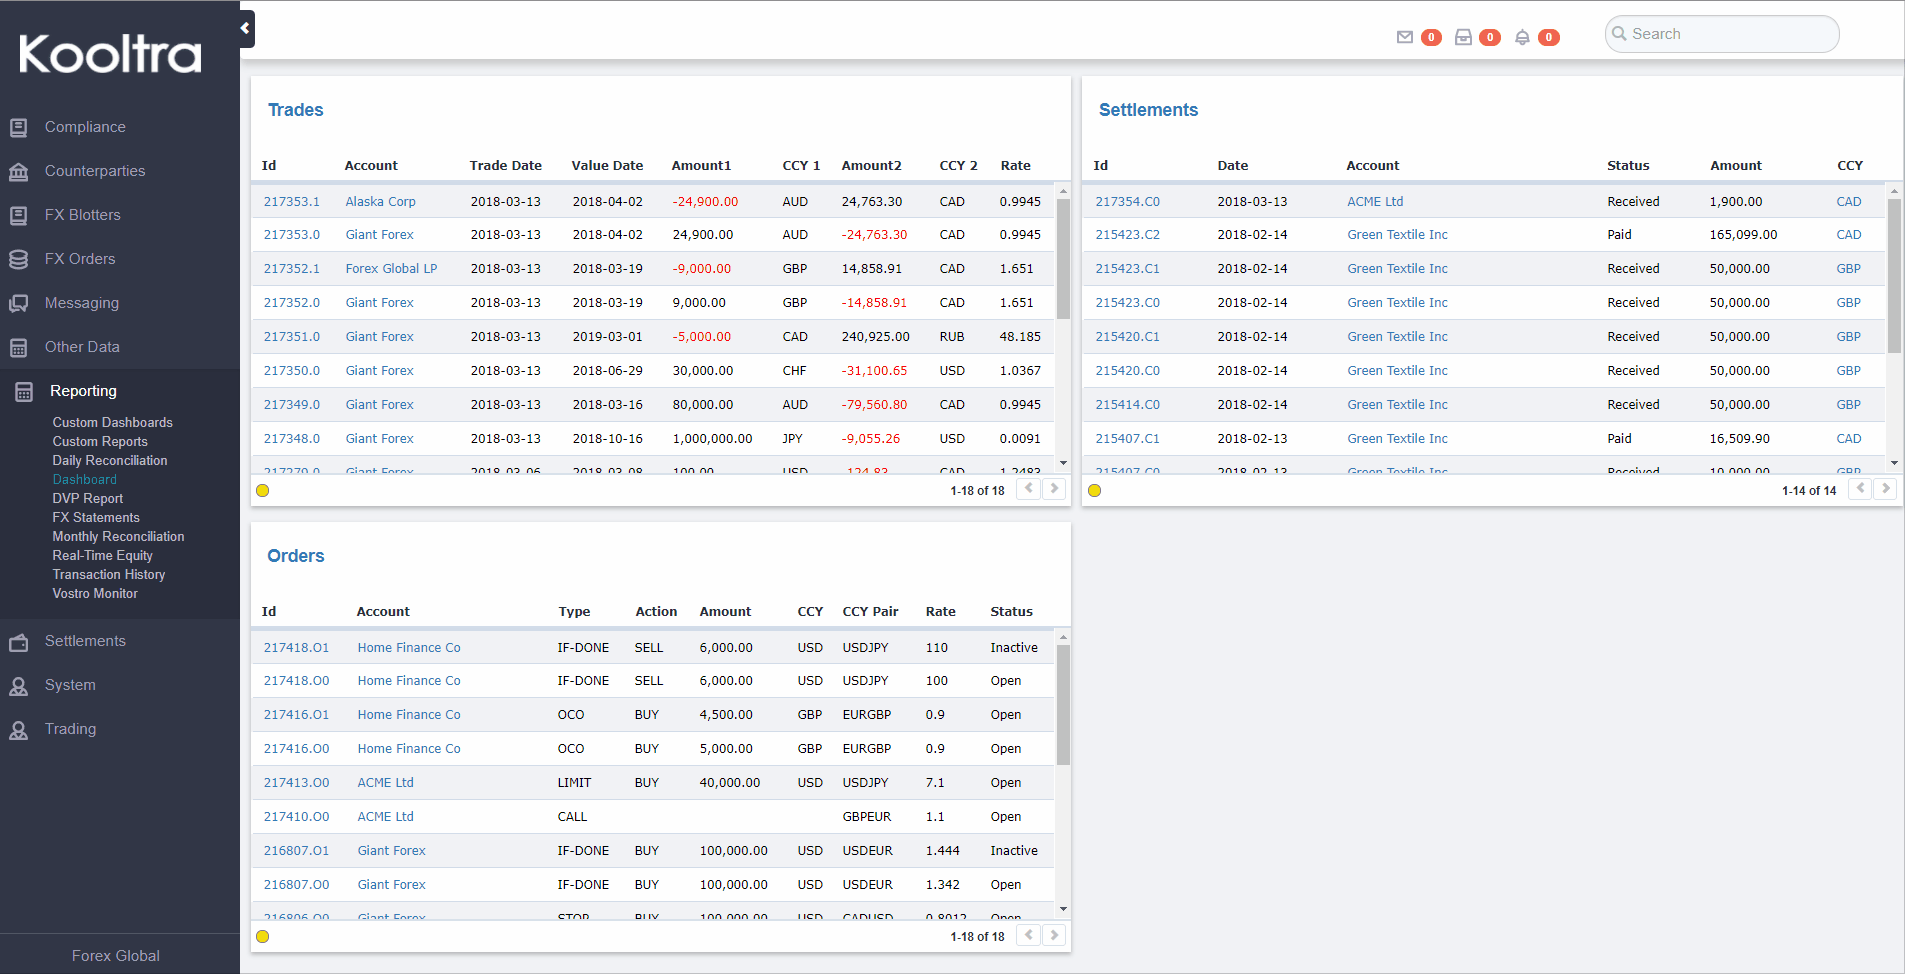Image resolution: width=1905 pixels, height=974 pixels.
Task: Click the Compliance sidebar icon
Action: tap(18, 127)
